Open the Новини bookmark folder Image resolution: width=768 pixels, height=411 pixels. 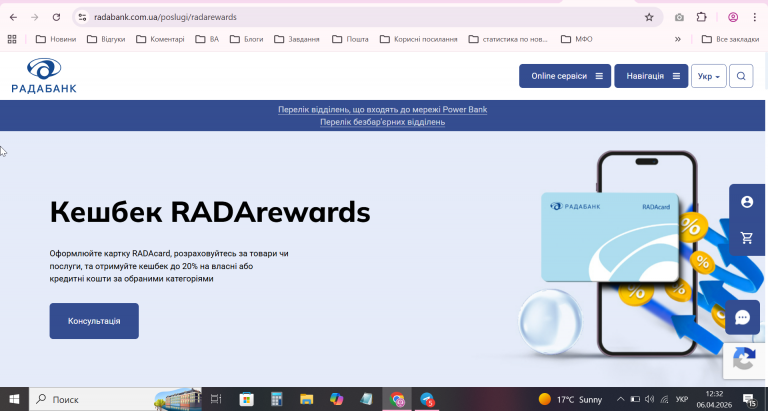(x=56, y=39)
